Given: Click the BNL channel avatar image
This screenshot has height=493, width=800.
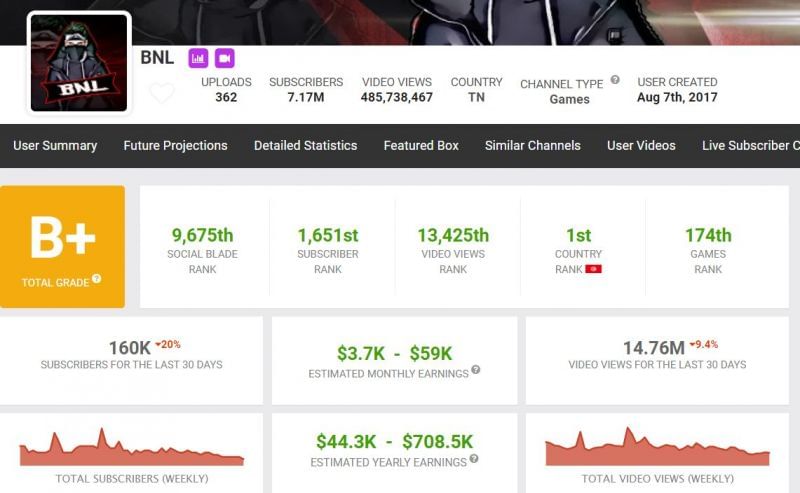Looking at the screenshot, I should [79, 62].
